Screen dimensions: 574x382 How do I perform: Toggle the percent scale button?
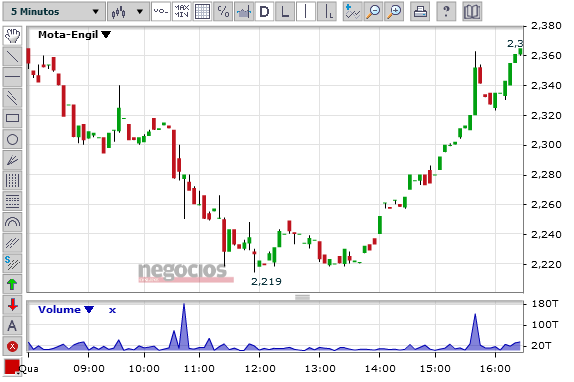(x=223, y=12)
